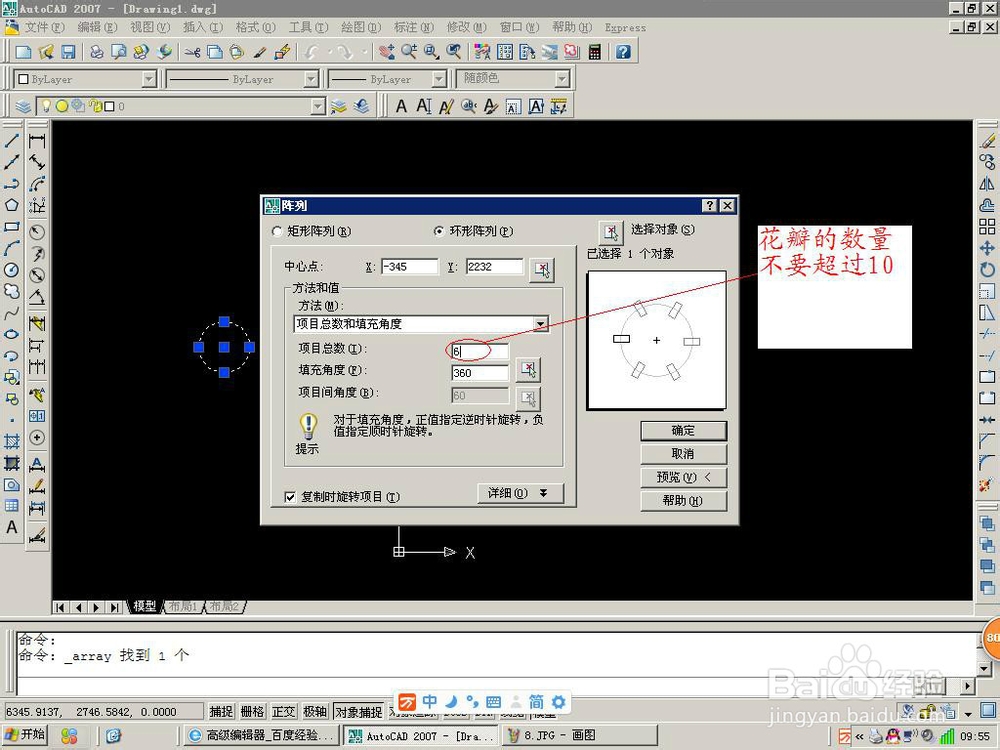Enable the 复制时旋转项目 checkbox
Viewport: 1000px width, 750px height.
pos(290,494)
